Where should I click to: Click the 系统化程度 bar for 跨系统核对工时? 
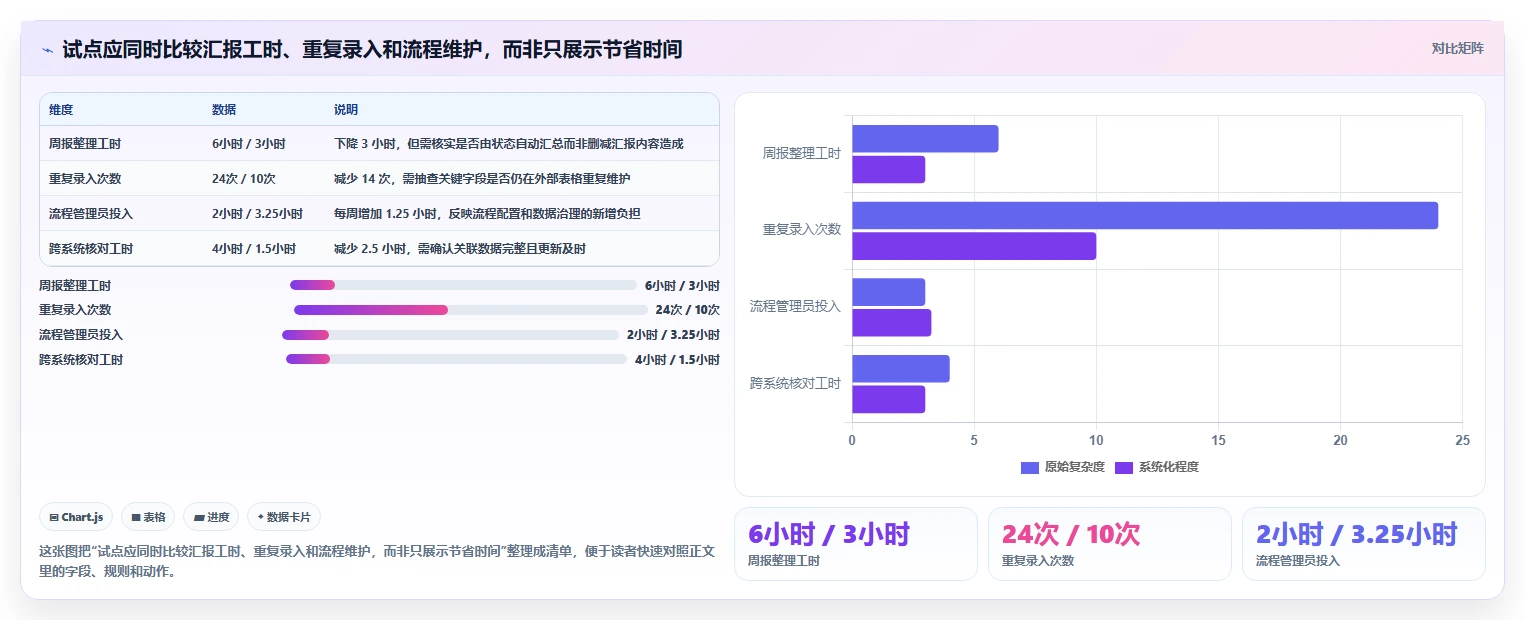pyautogui.click(x=888, y=399)
